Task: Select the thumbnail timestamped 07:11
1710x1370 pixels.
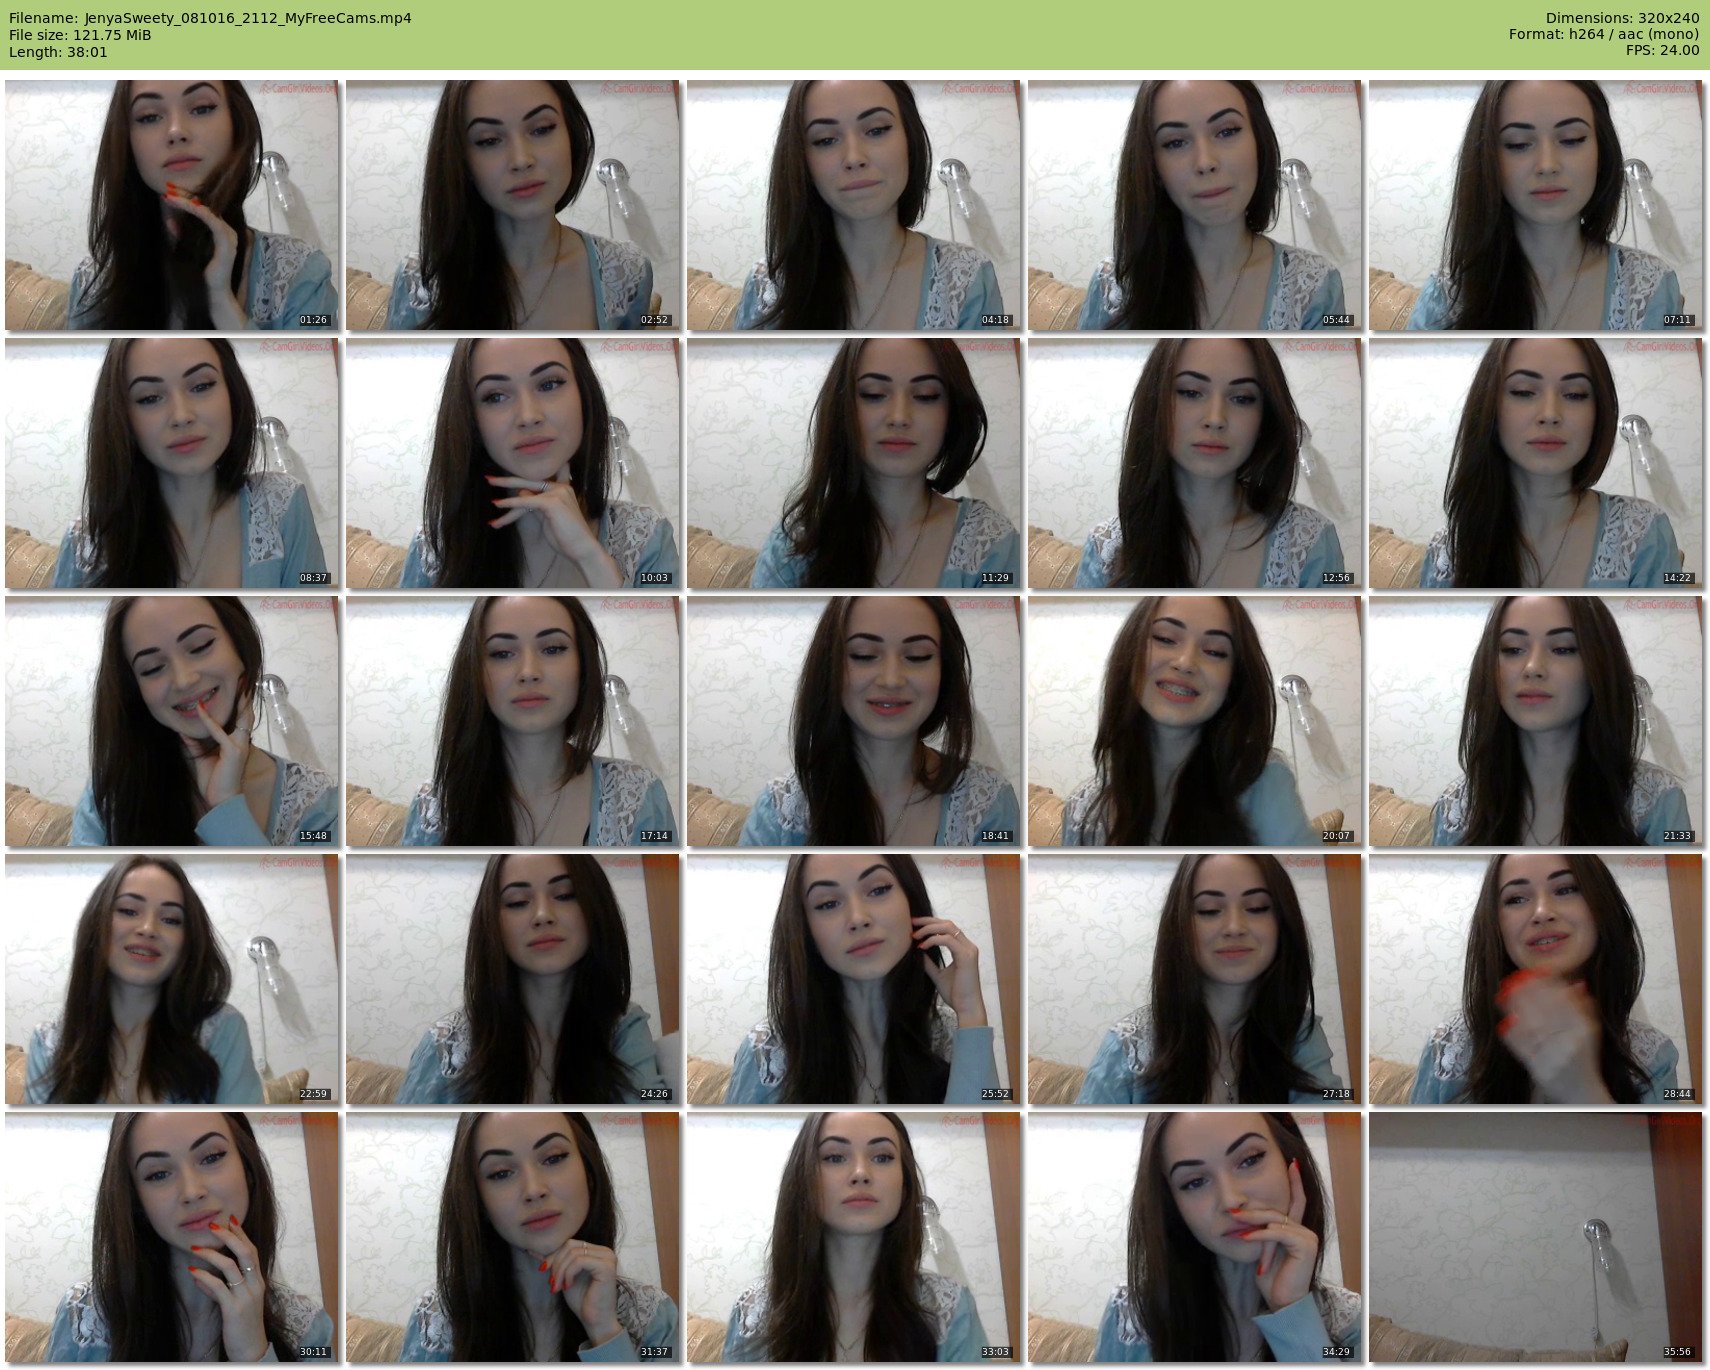Action: 1536,205
